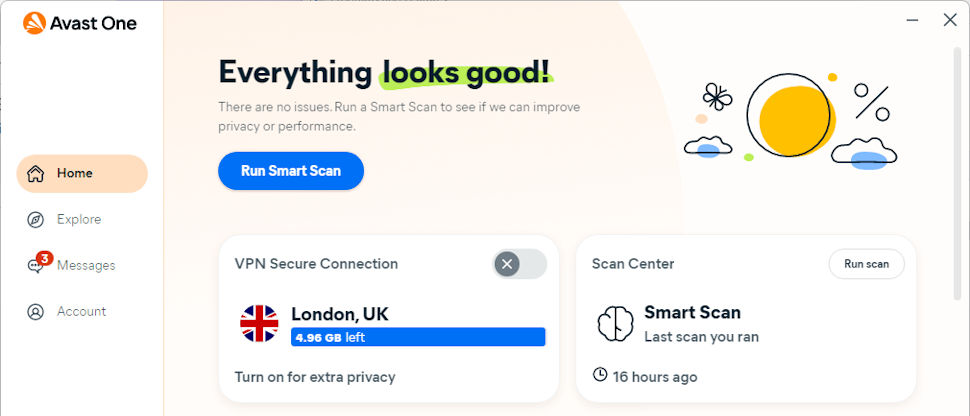Open the Explore menu item
The width and height of the screenshot is (970, 416).
click(79, 220)
